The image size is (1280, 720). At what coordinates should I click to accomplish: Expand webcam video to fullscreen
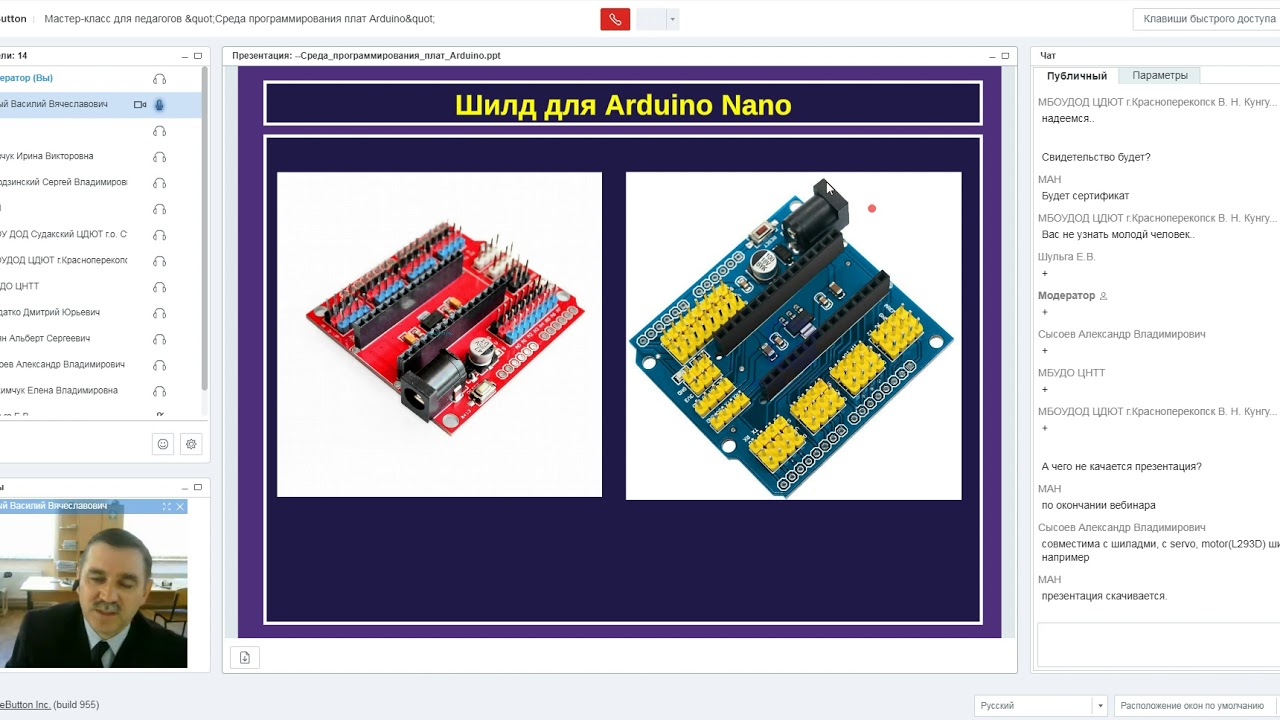tap(167, 506)
